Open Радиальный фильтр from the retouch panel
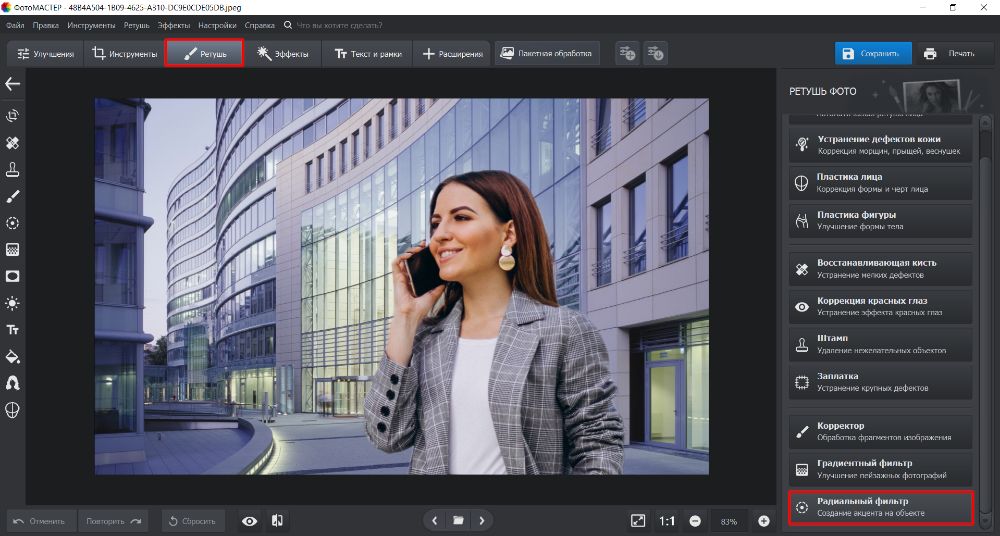 coord(880,506)
